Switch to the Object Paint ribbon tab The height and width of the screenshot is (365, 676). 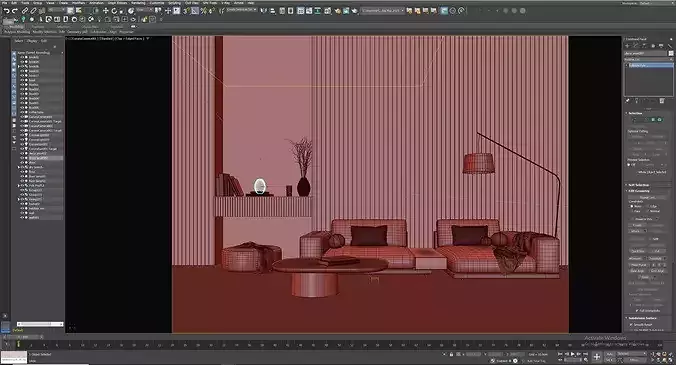90,27
